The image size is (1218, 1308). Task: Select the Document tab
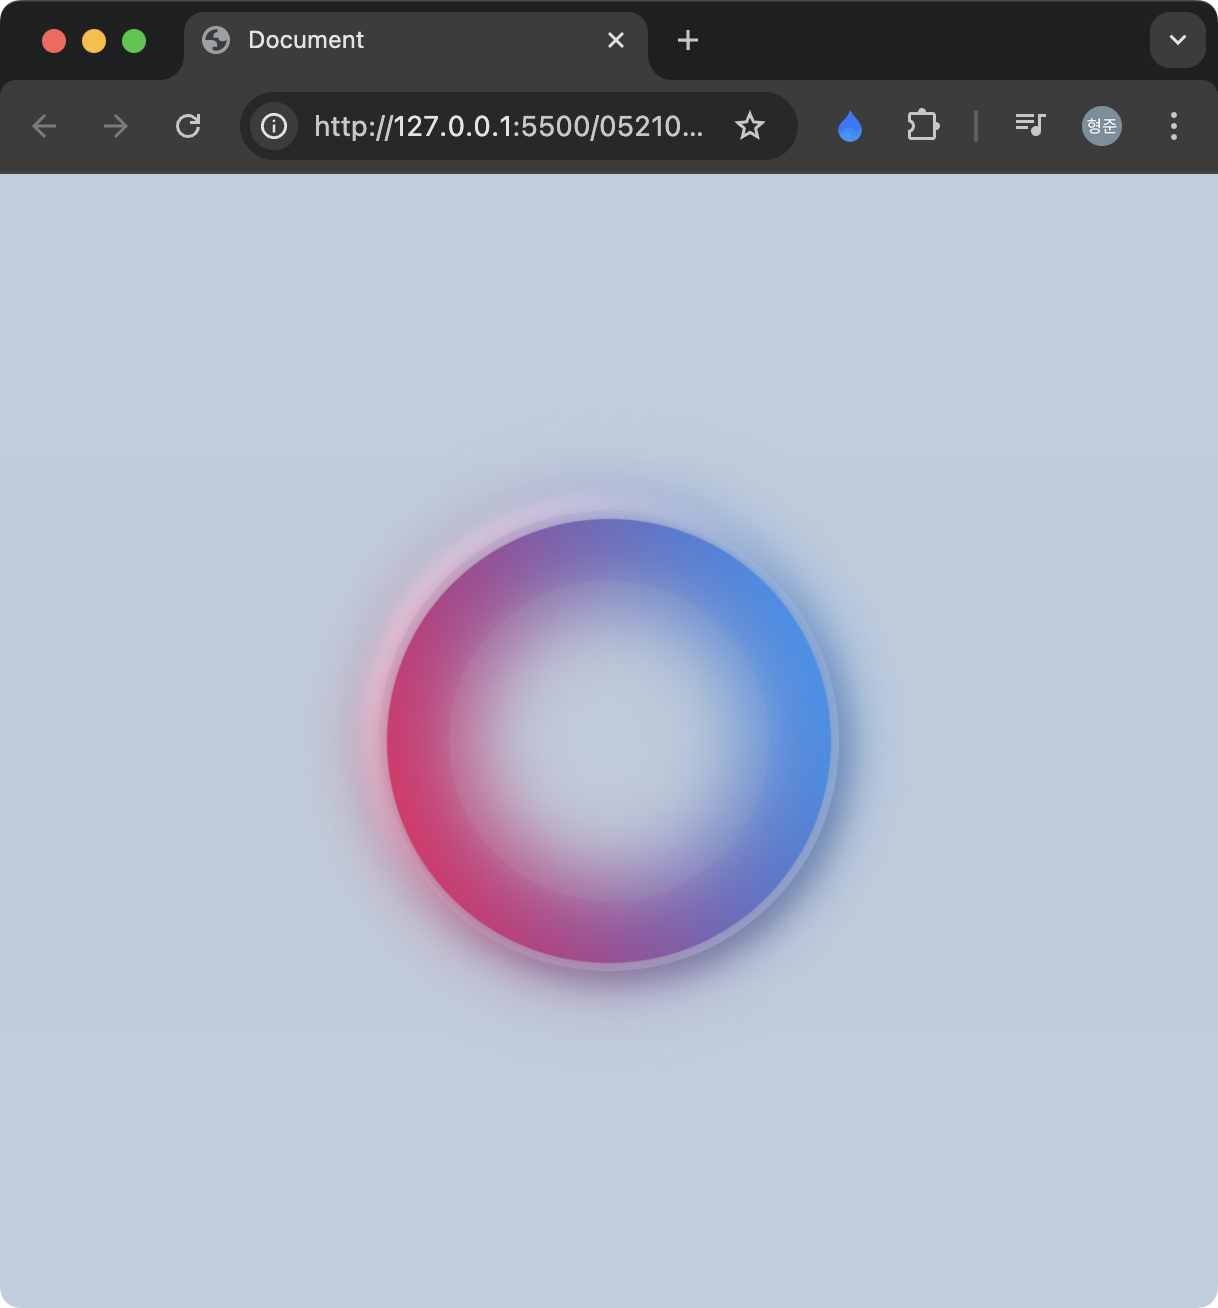(416, 42)
